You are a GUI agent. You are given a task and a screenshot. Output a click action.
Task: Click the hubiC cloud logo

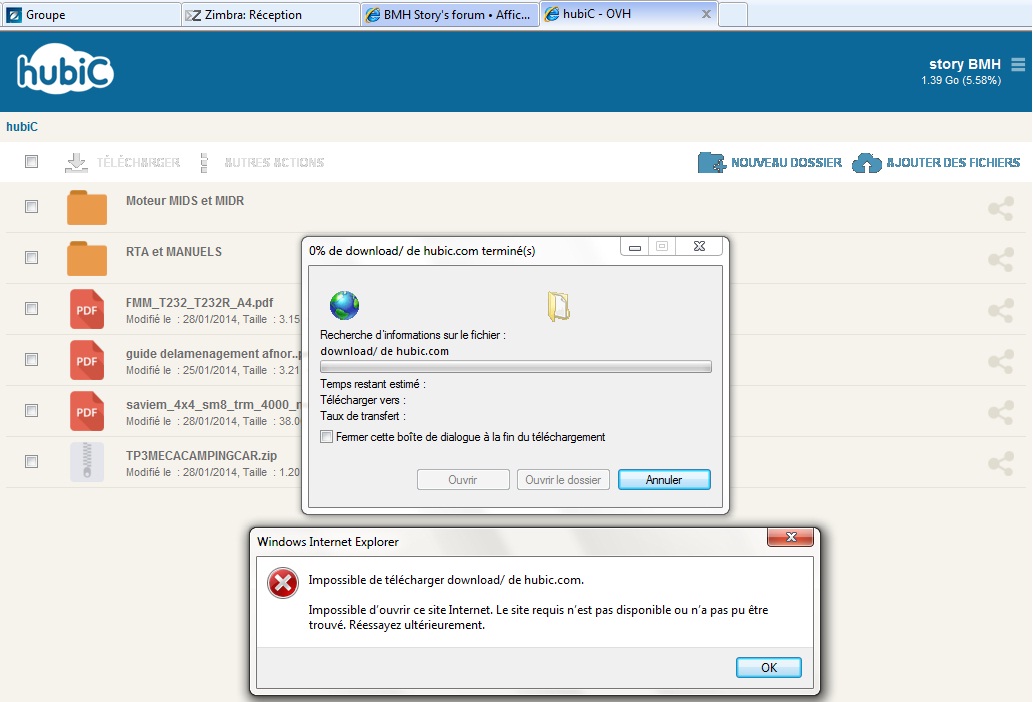tap(65, 71)
